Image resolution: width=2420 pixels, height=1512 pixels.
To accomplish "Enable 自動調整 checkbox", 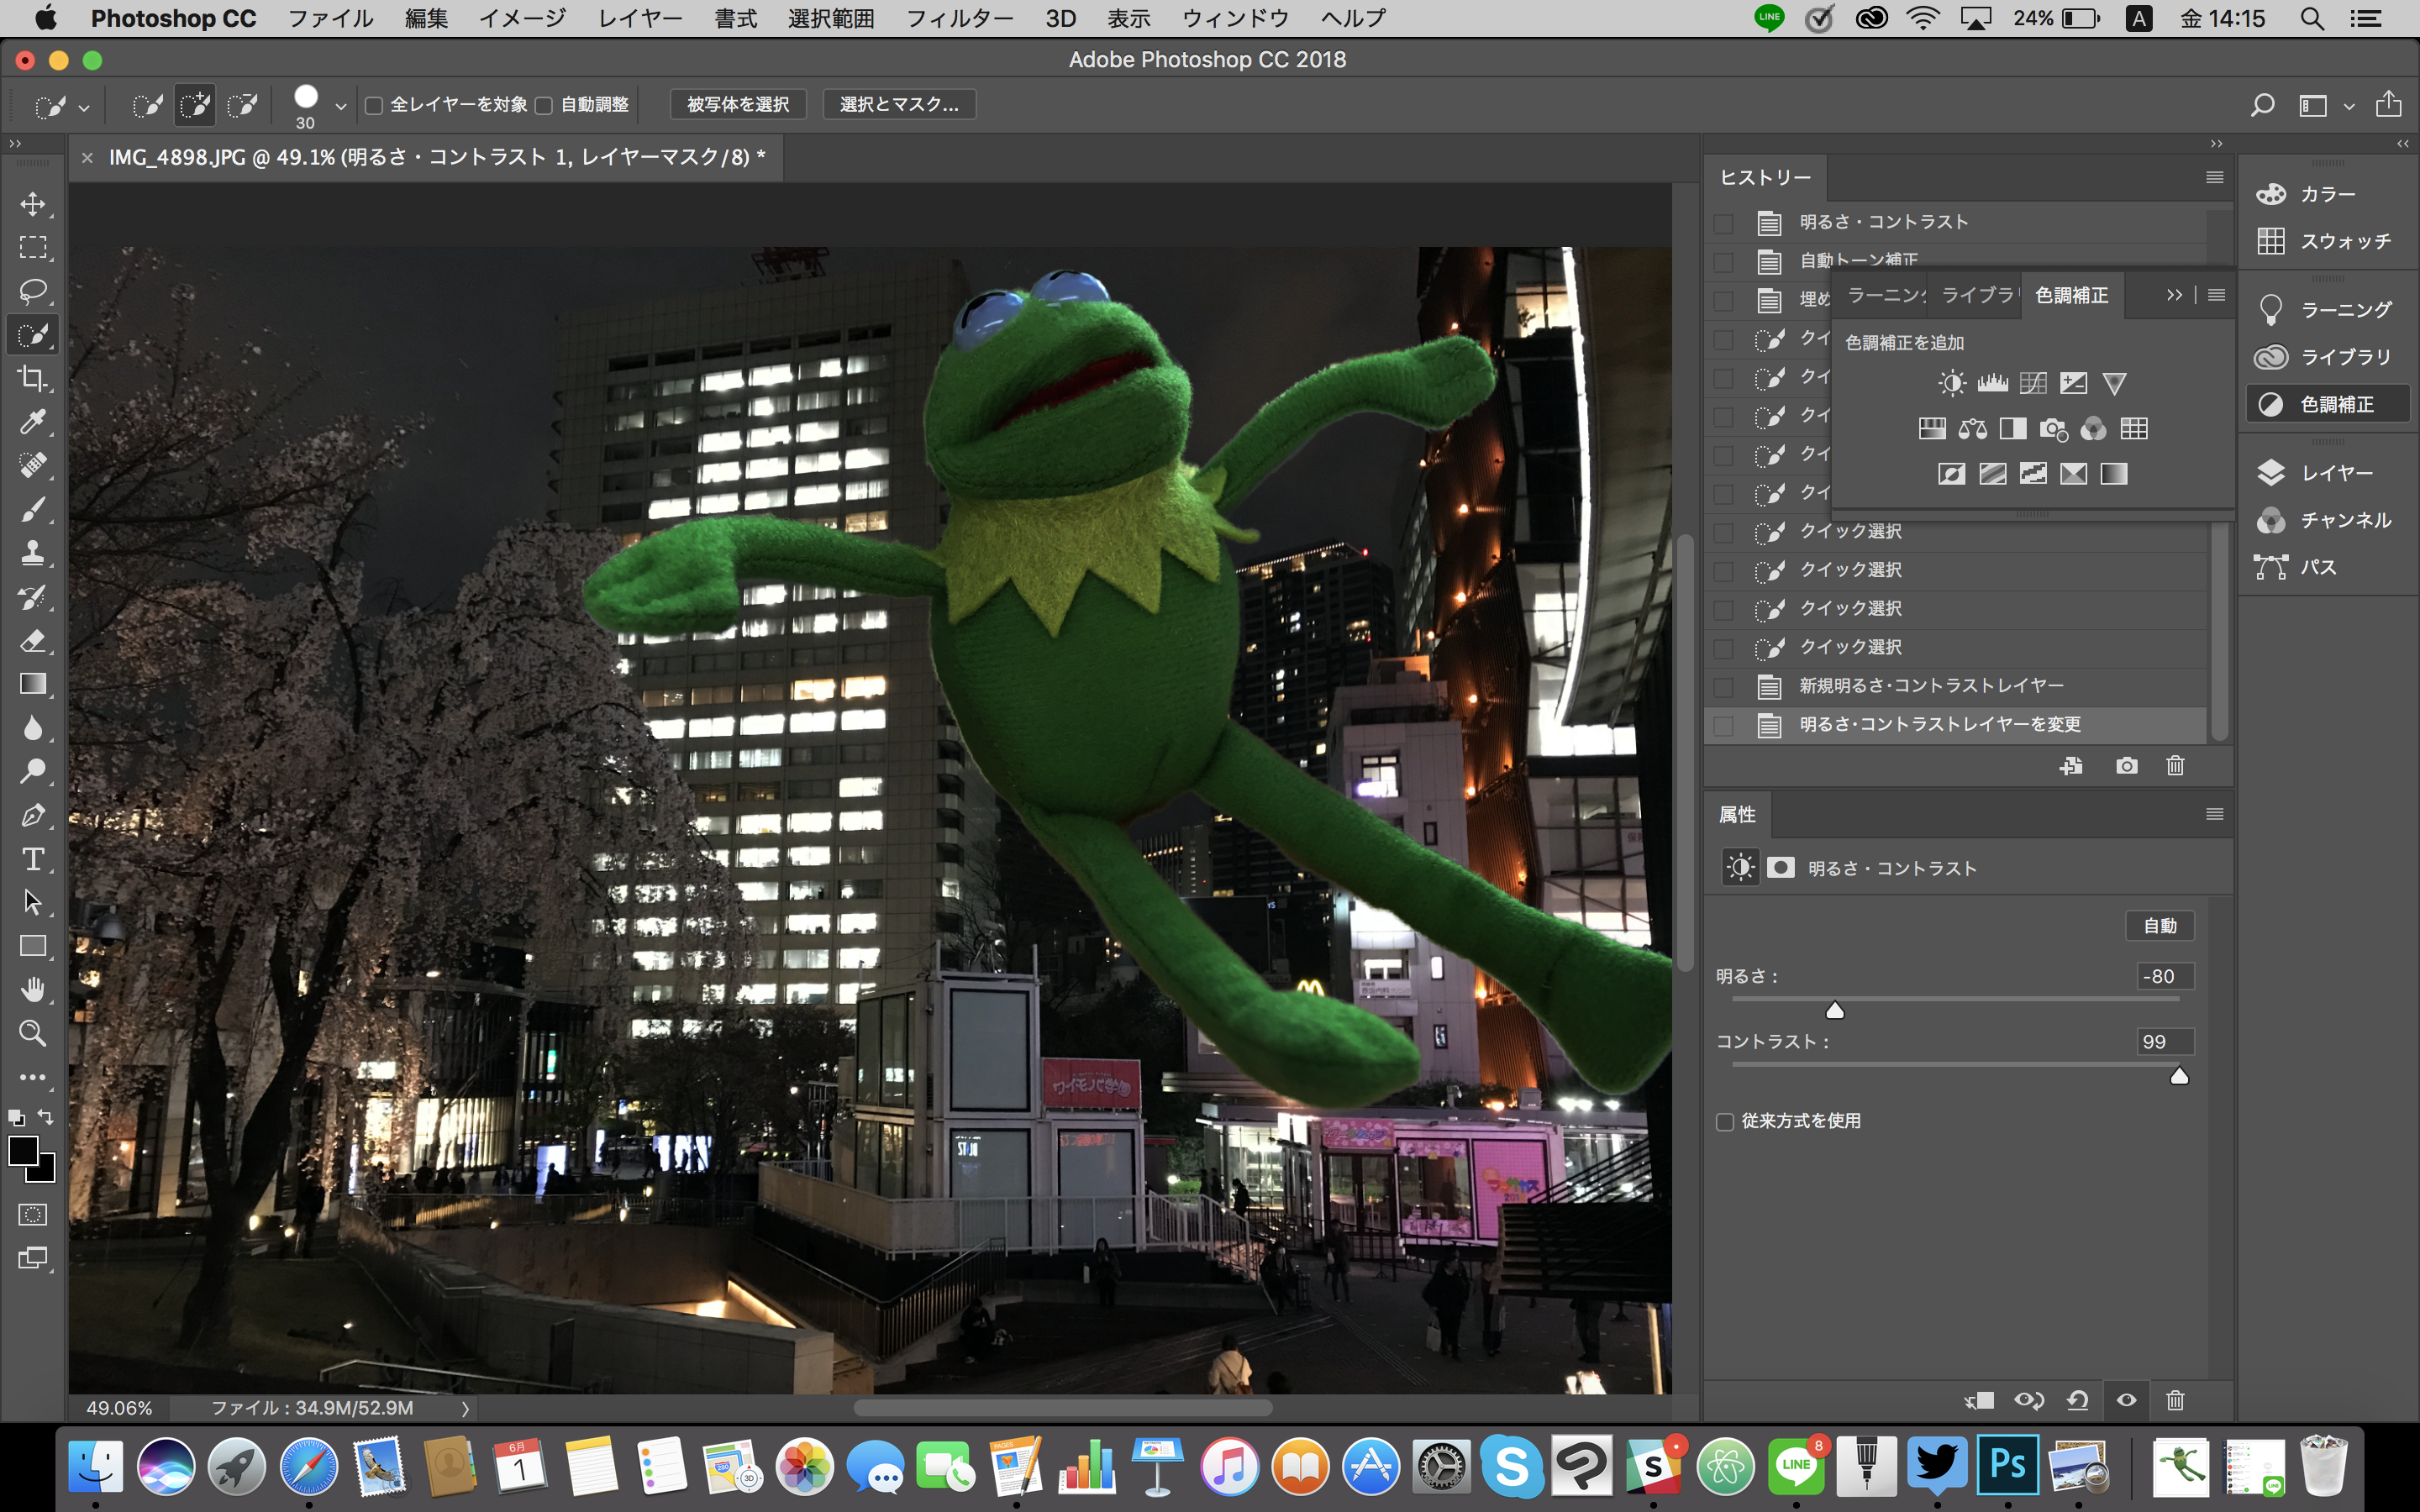I will (x=544, y=105).
